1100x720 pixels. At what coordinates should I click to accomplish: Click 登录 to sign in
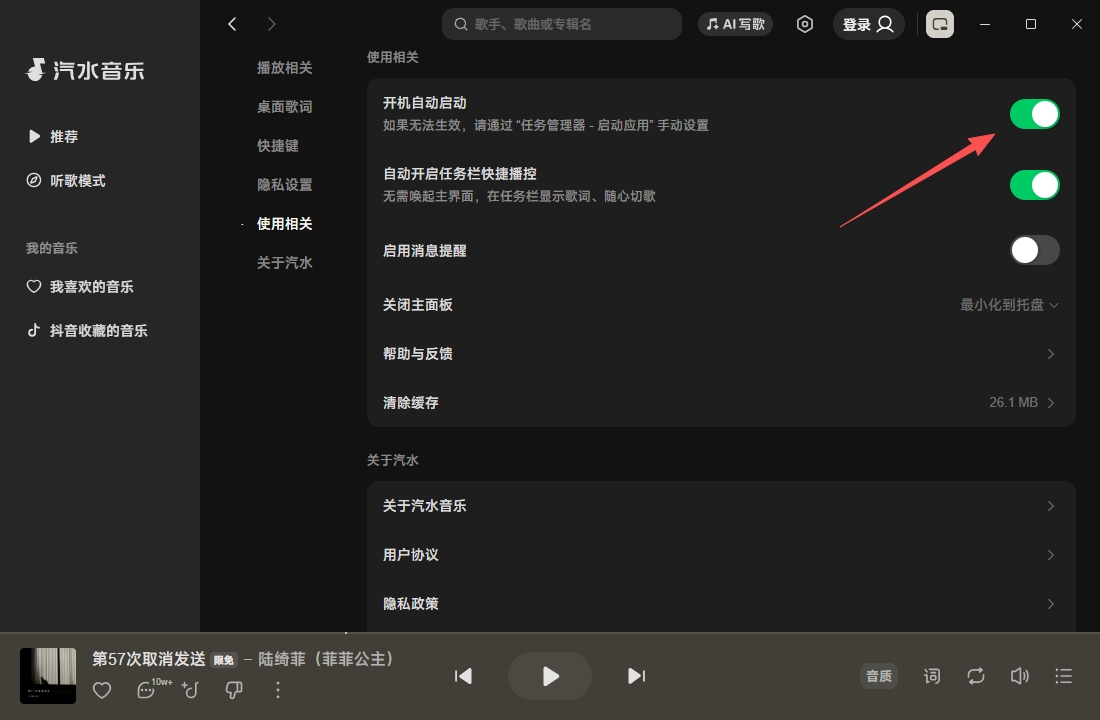(868, 24)
